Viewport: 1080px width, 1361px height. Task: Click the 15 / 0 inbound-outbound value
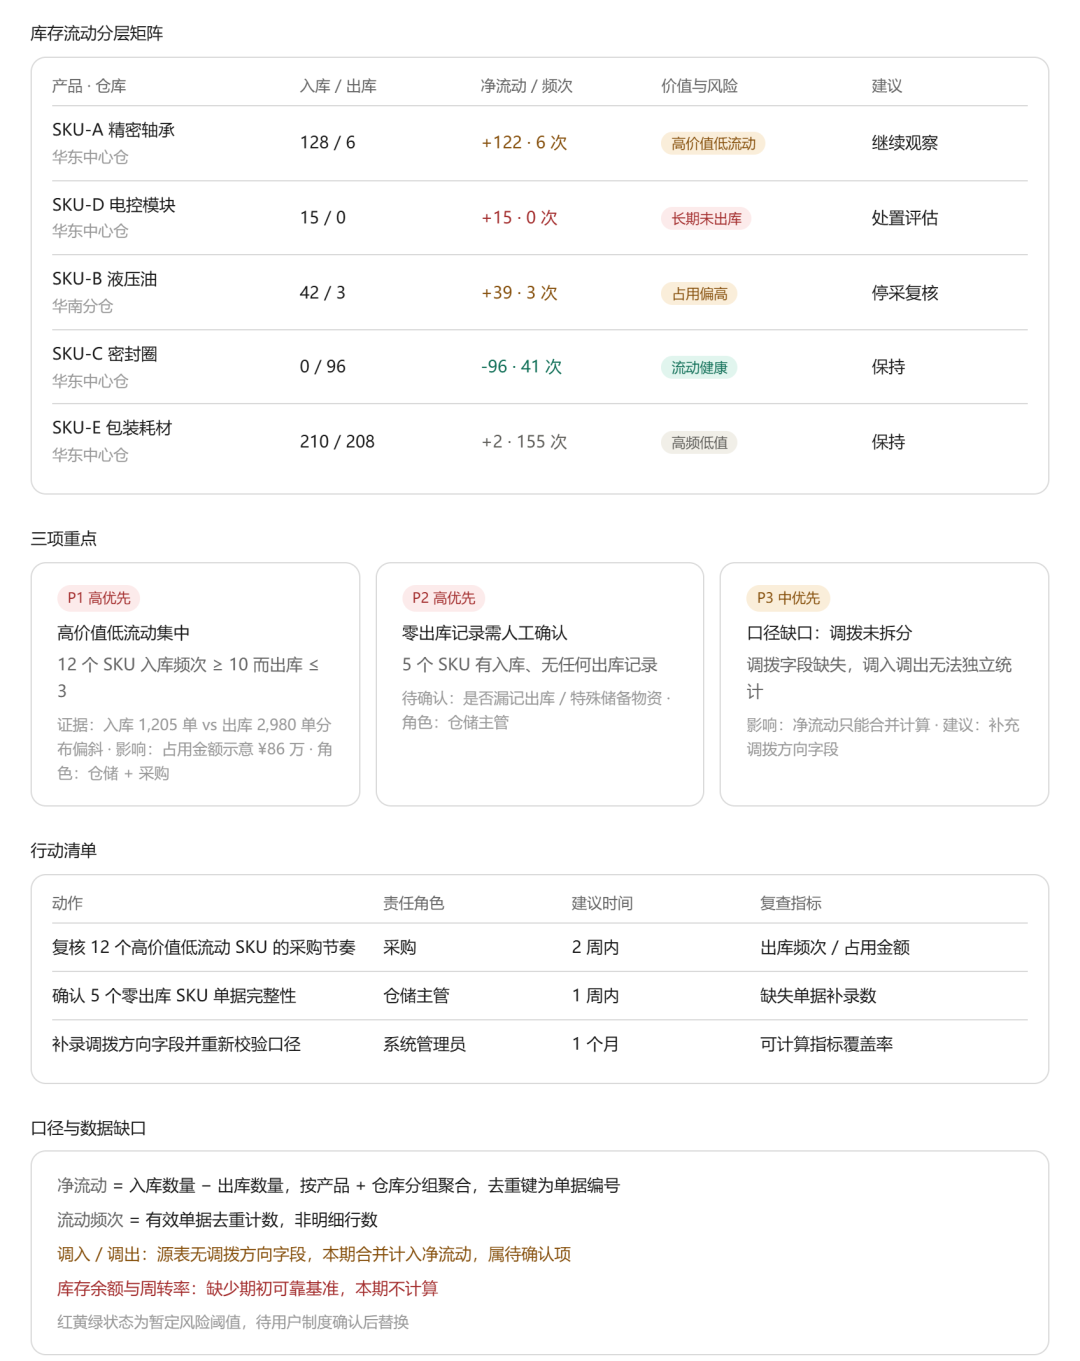click(x=323, y=217)
